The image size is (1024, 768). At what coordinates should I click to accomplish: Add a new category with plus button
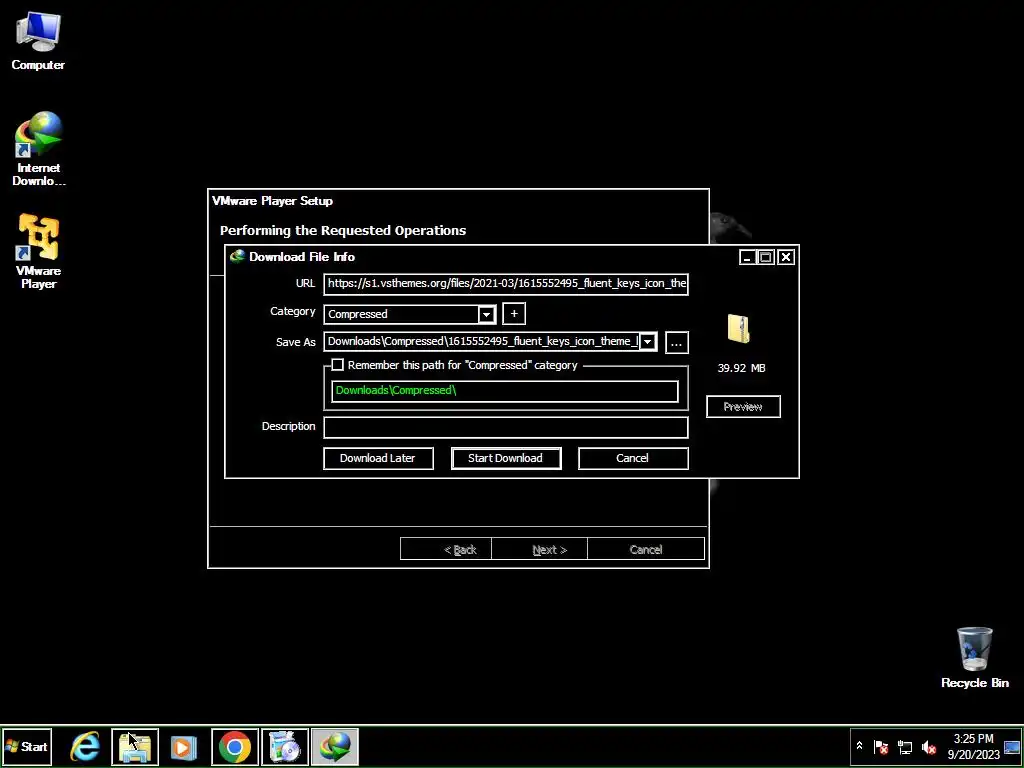click(x=514, y=314)
